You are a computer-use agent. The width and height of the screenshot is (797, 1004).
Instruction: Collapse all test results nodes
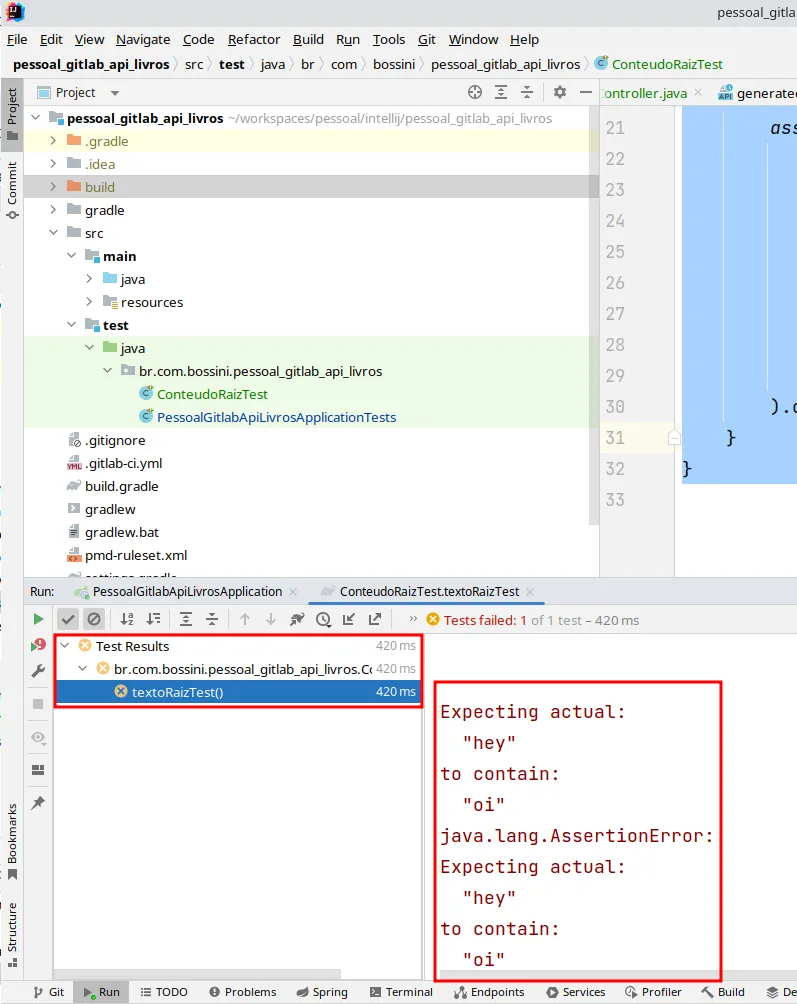click(212, 619)
